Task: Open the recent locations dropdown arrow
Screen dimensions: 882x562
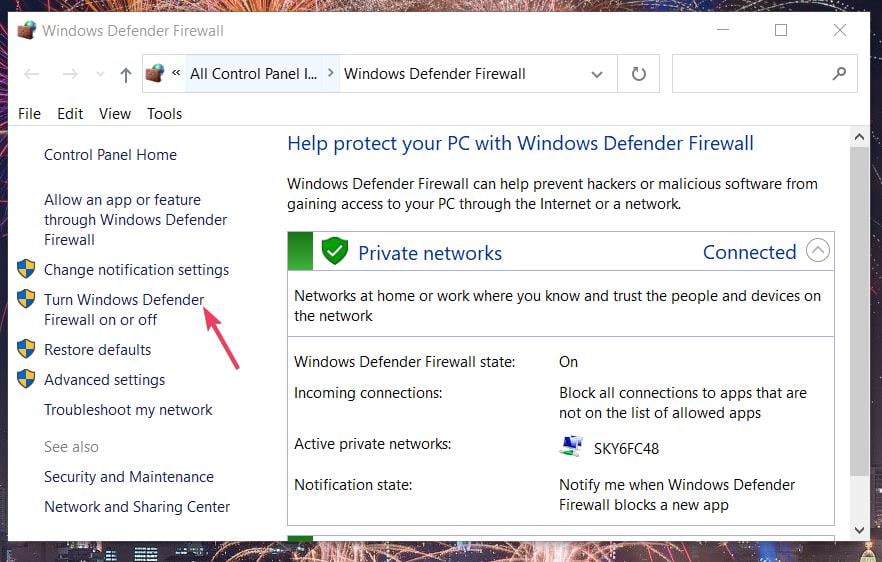Action: pos(100,74)
